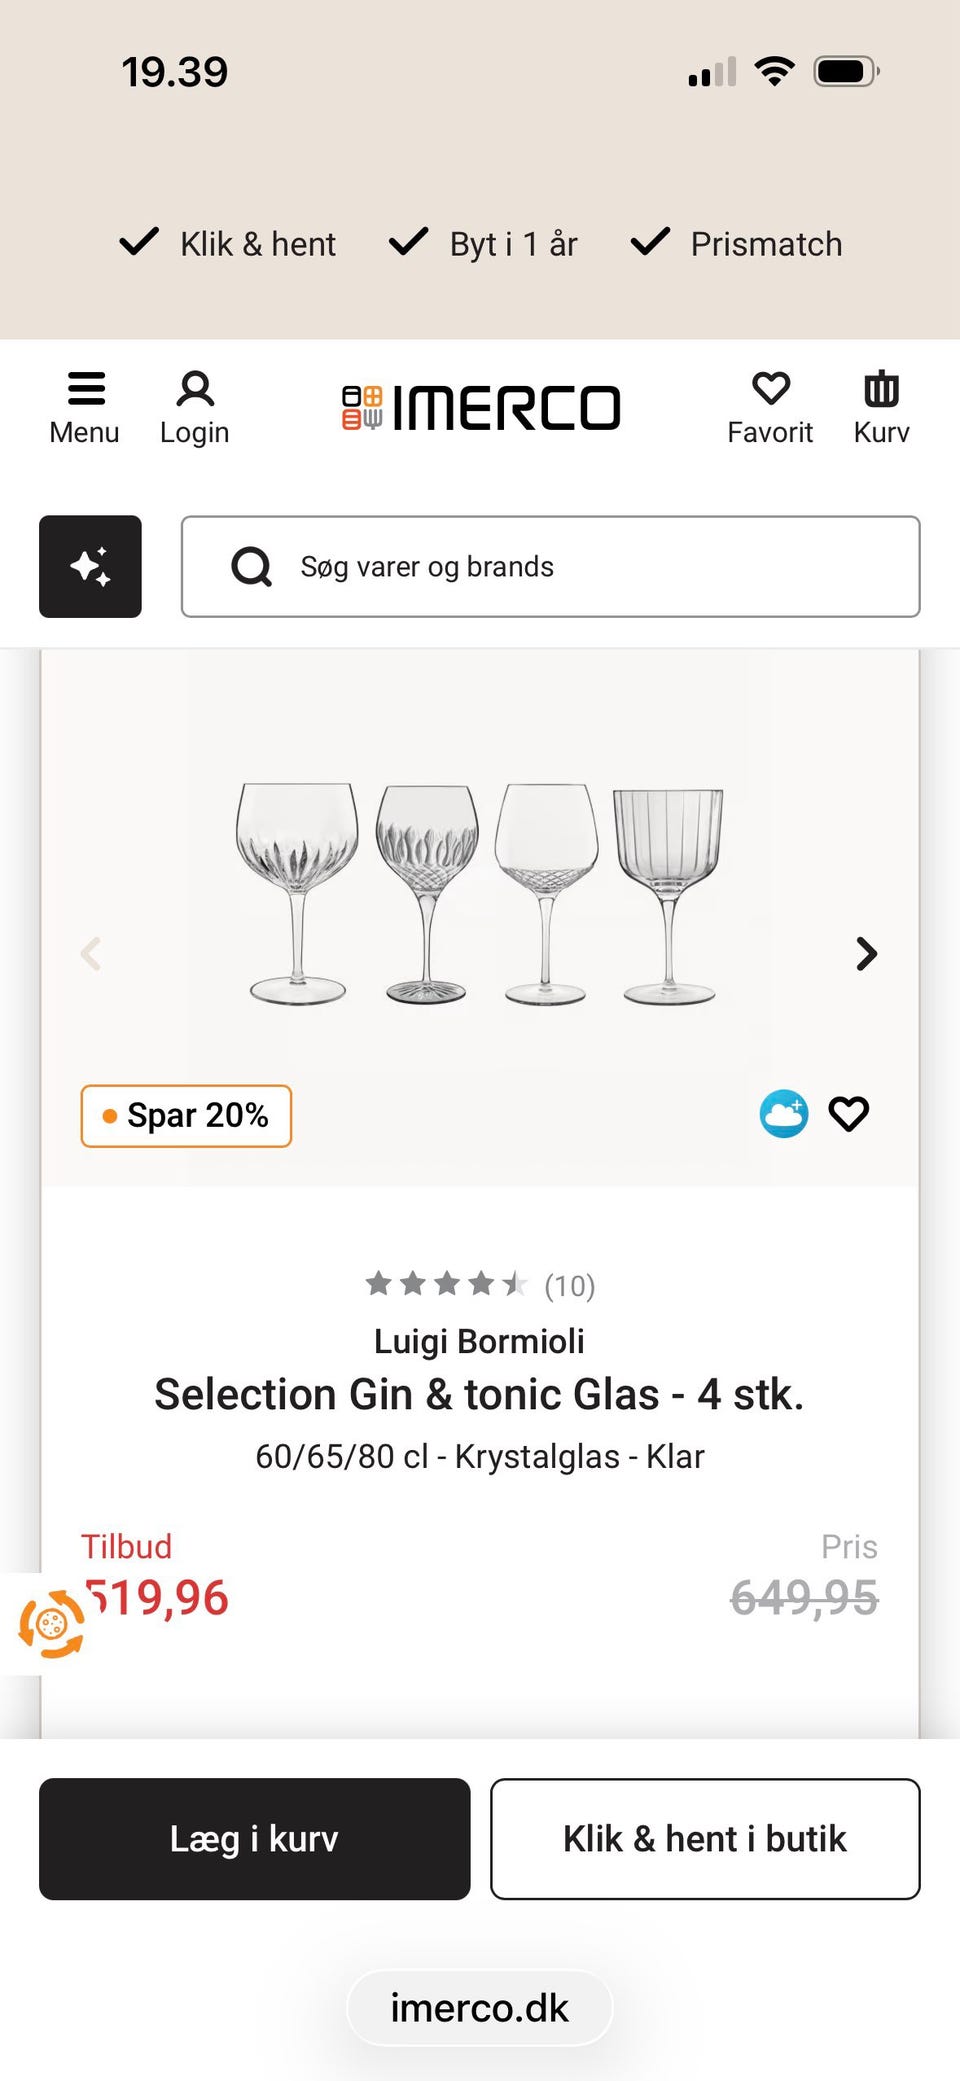Type in 'Søg varer og brands' field
This screenshot has width=960, height=2081.
pyautogui.click(x=580, y=567)
